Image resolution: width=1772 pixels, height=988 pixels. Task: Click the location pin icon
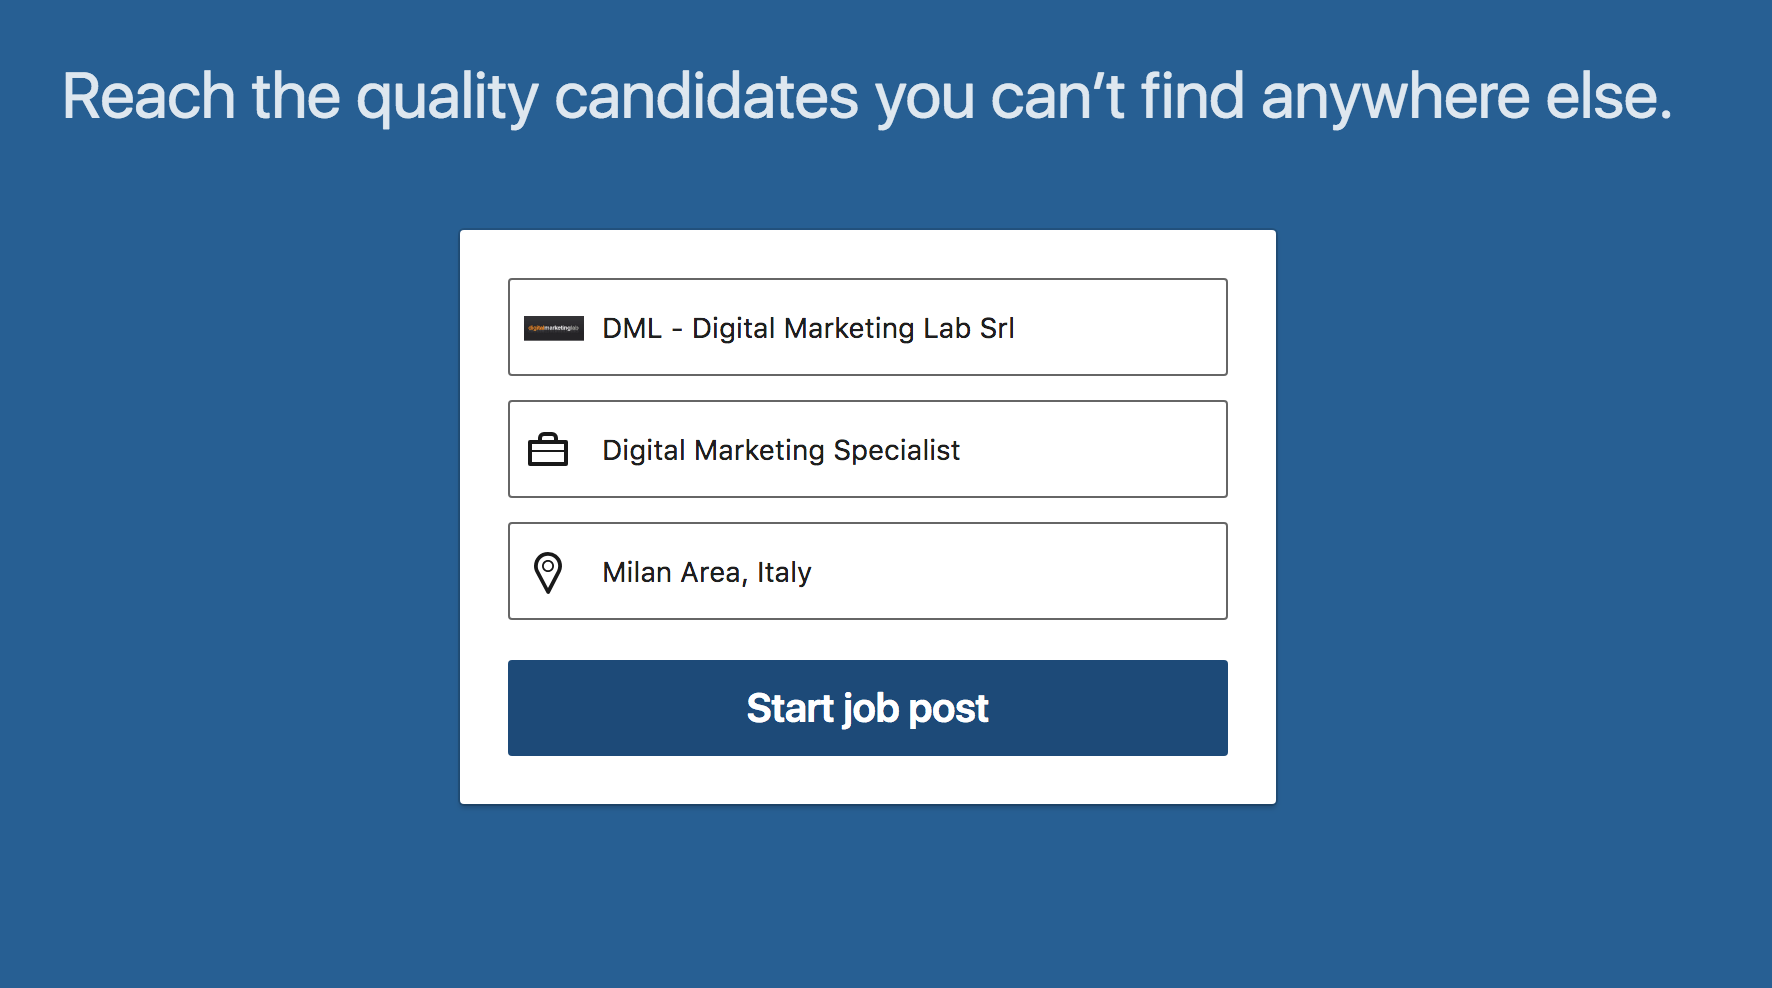[548, 573]
